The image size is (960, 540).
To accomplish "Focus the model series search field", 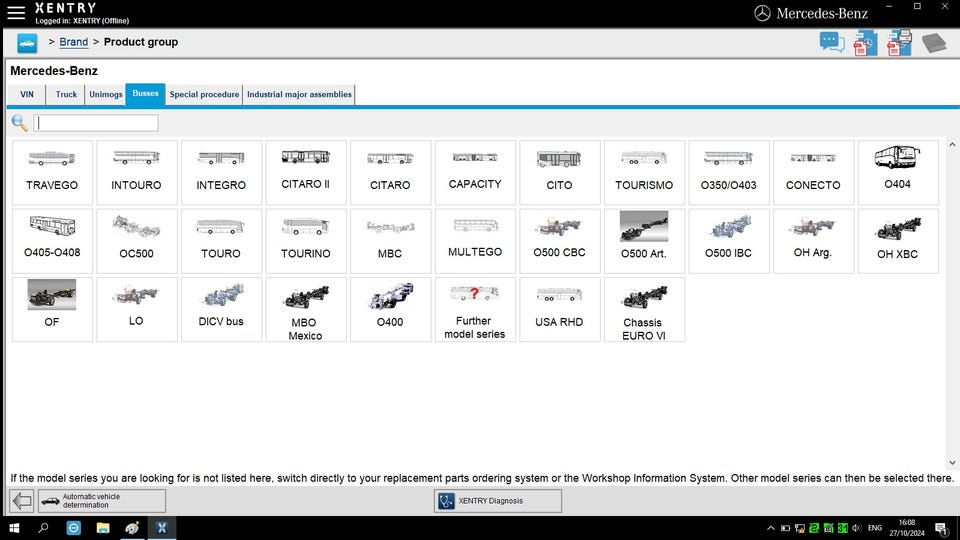I will 96,123.
